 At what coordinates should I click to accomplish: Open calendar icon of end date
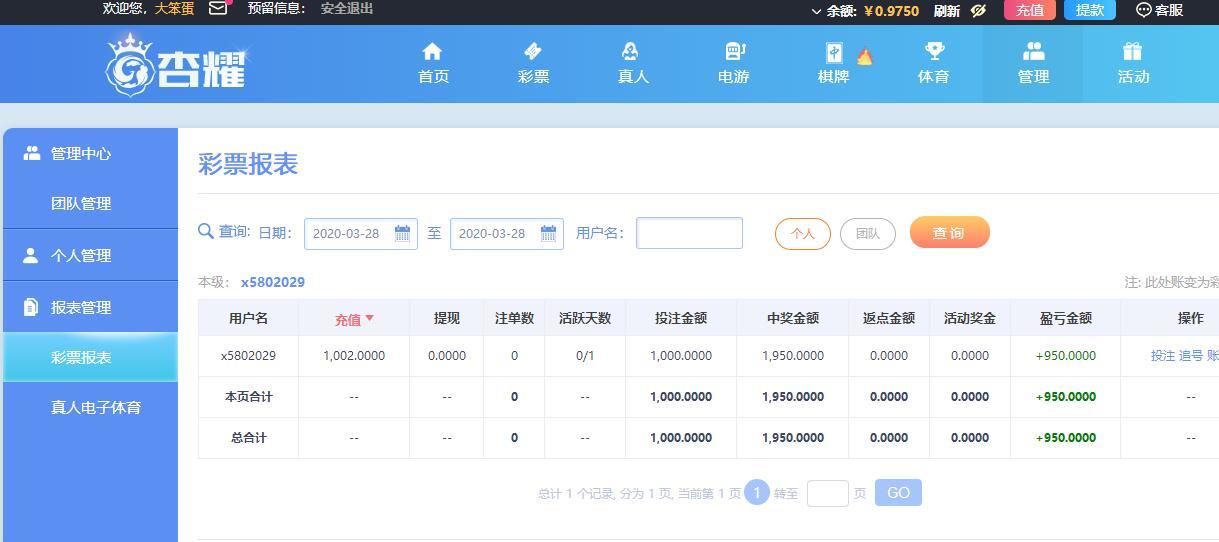[x=549, y=233]
